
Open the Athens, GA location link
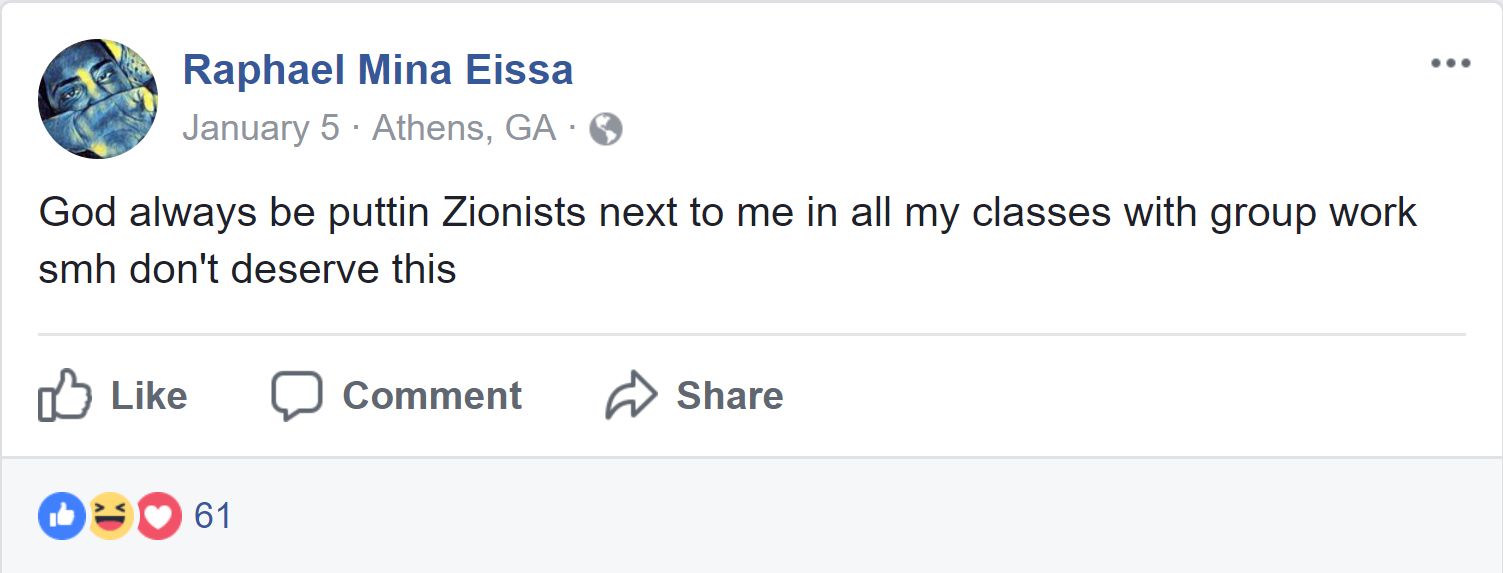tap(464, 129)
